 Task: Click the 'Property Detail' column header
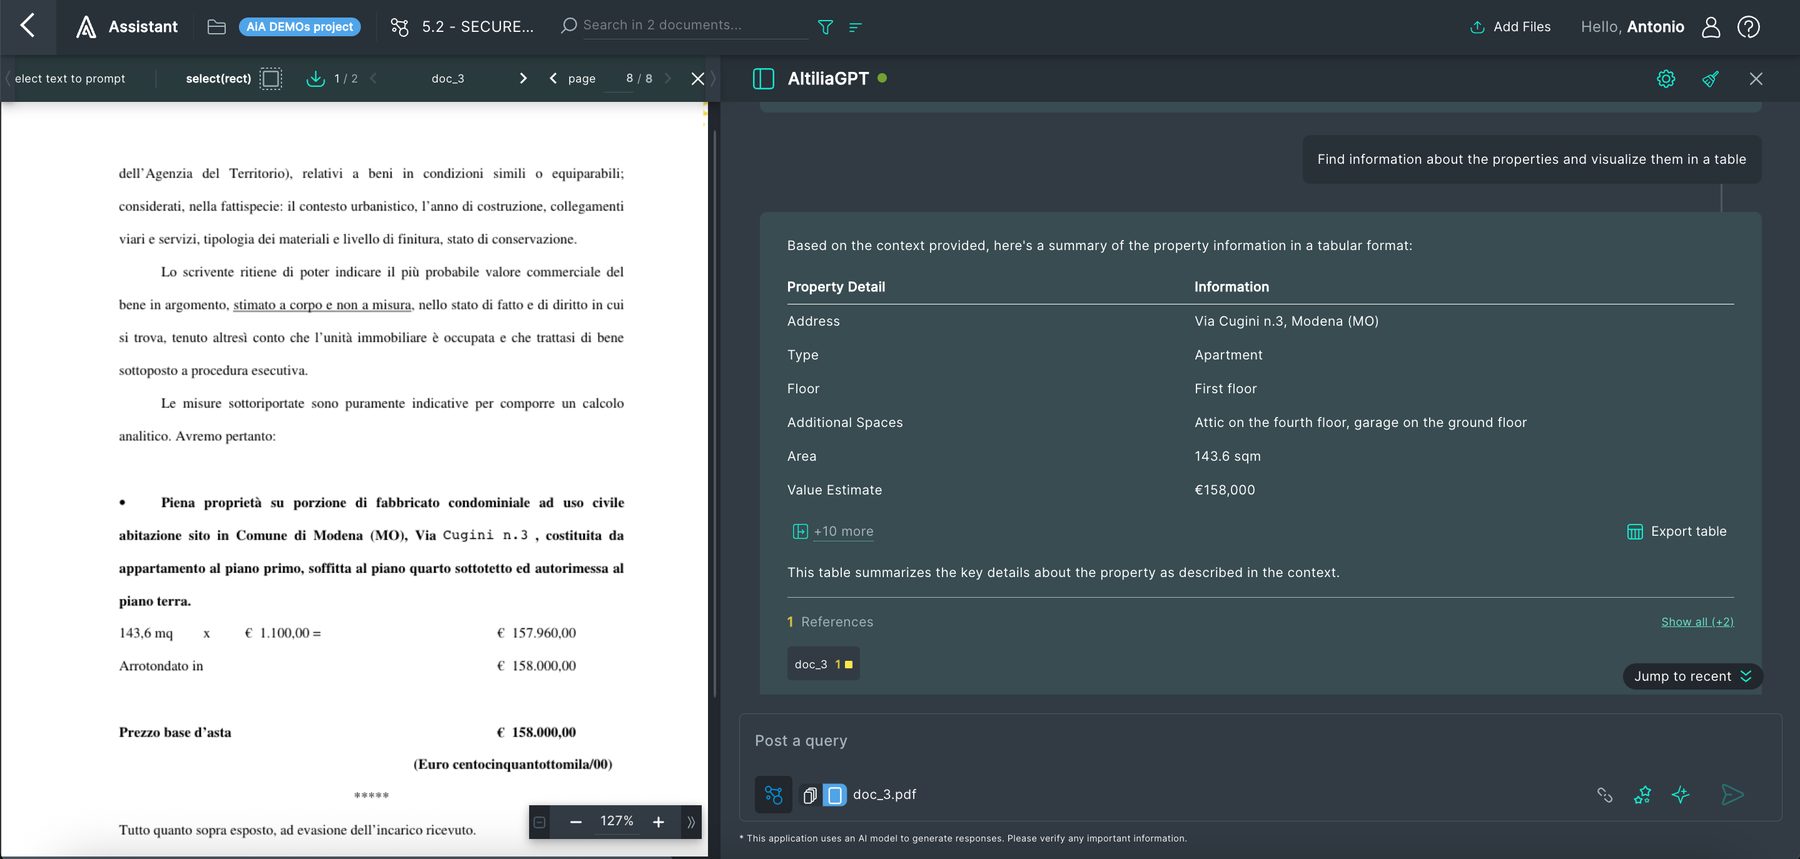[836, 287]
